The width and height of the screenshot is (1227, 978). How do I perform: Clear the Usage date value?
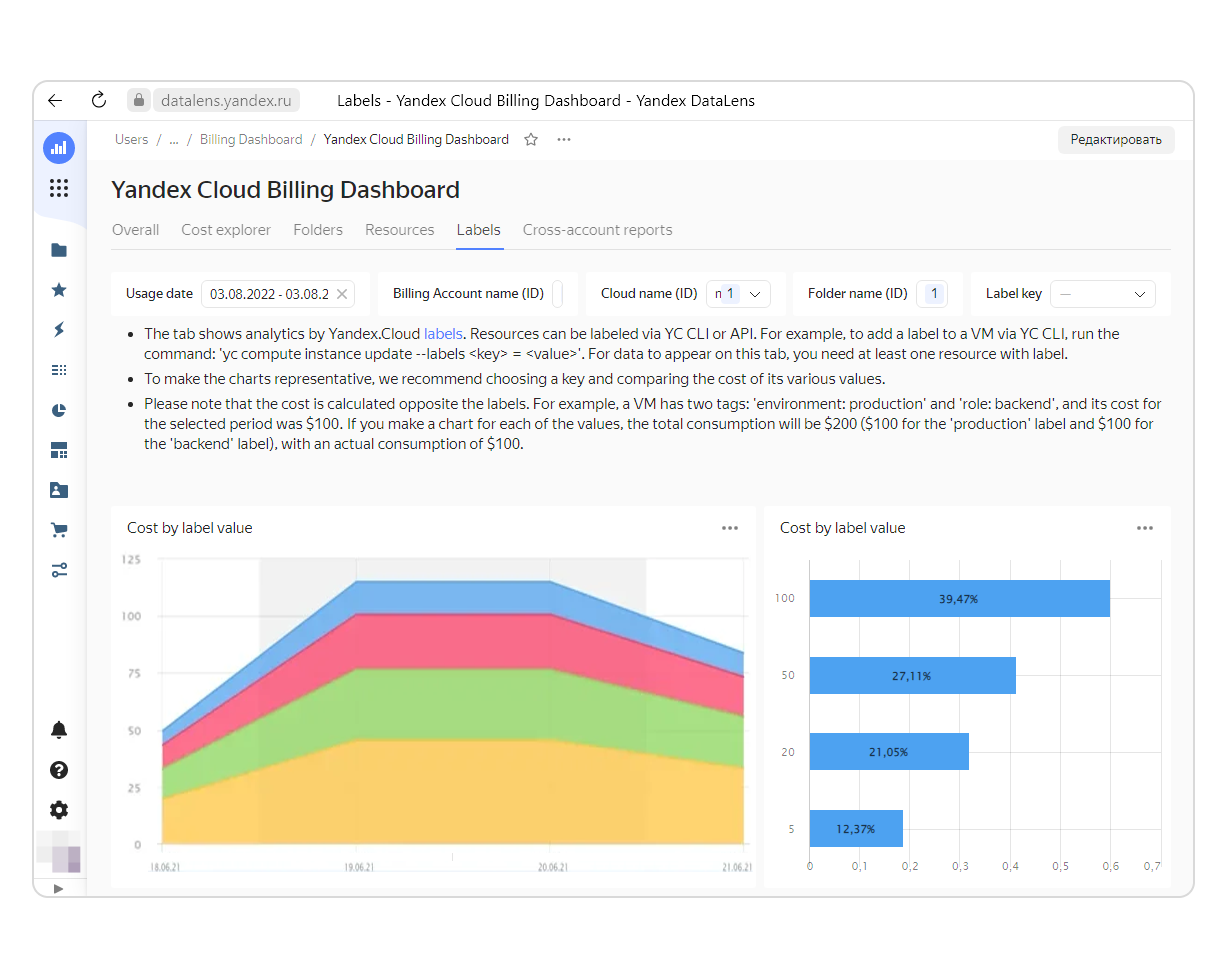pyautogui.click(x=342, y=294)
